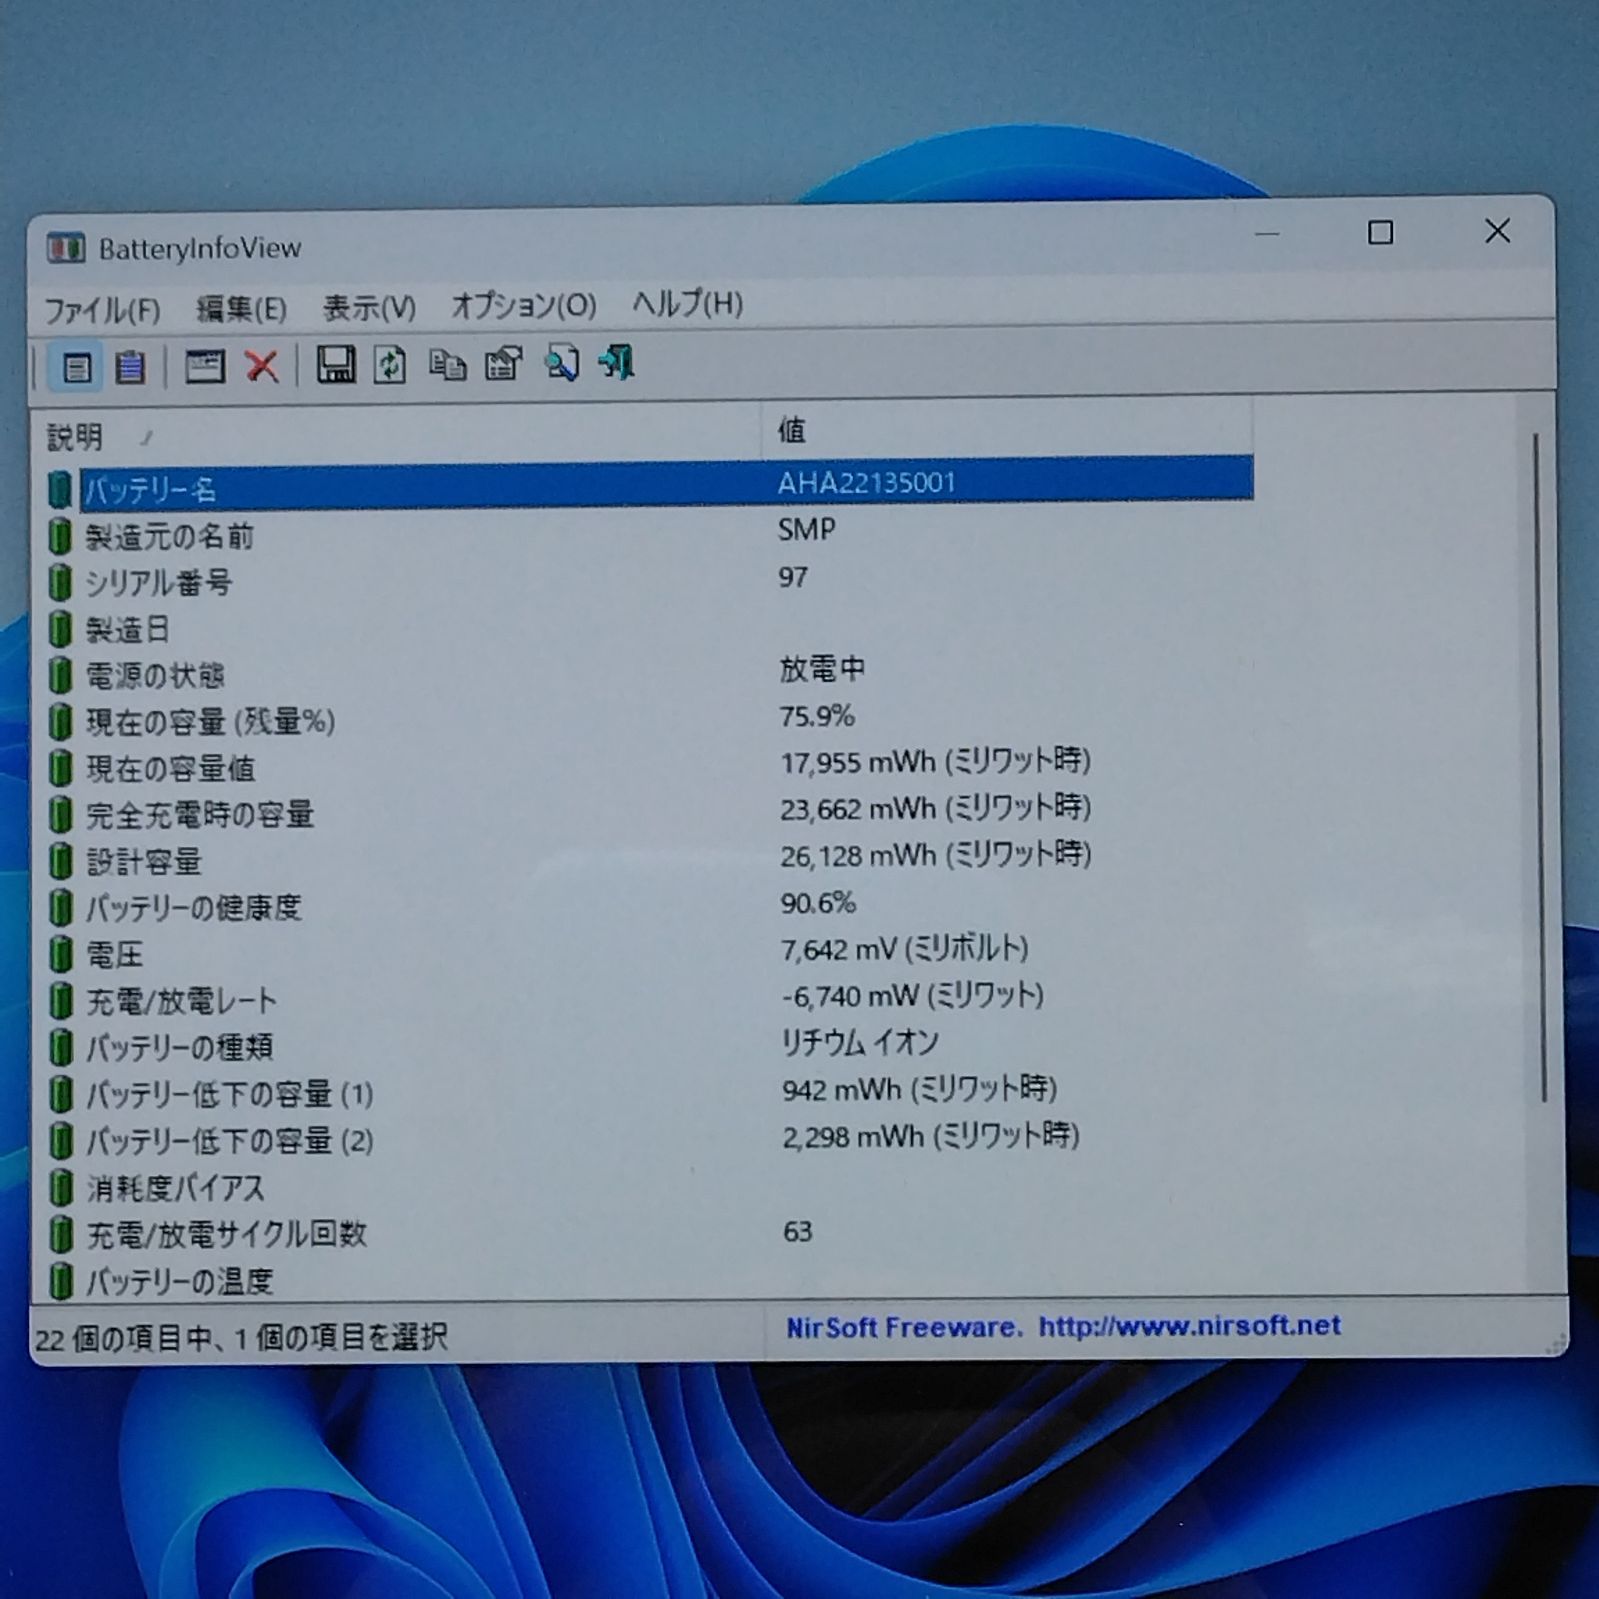Screen dimensions: 1599x1599
Task: Select the バッテリー低下の容量 (2) row
Action: click(x=649, y=1139)
